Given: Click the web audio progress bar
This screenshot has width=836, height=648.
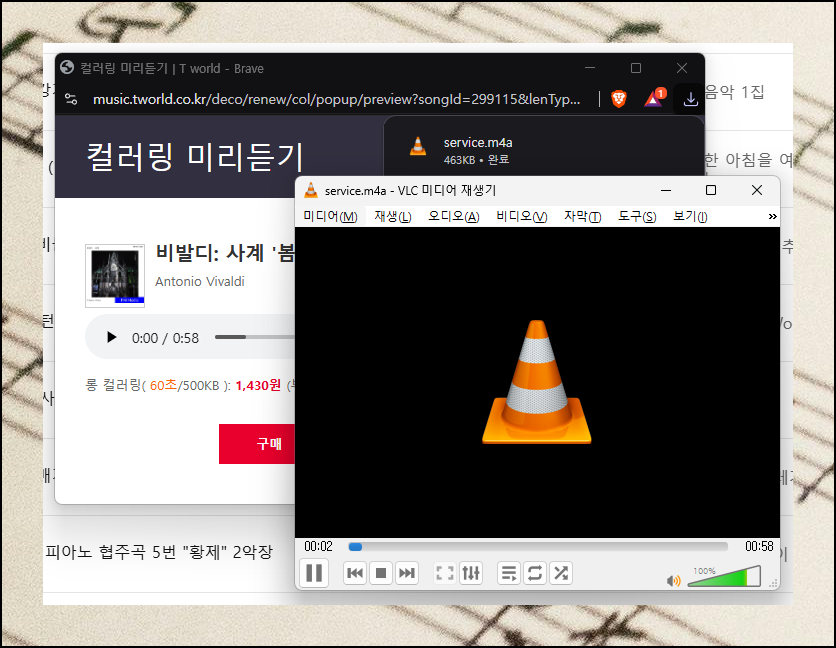Looking at the screenshot, I should point(254,337).
